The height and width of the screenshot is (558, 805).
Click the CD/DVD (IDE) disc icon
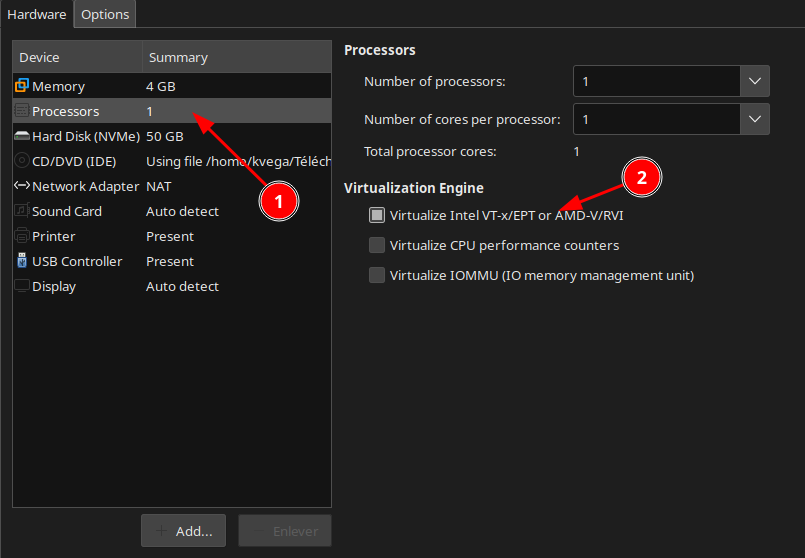click(22, 161)
